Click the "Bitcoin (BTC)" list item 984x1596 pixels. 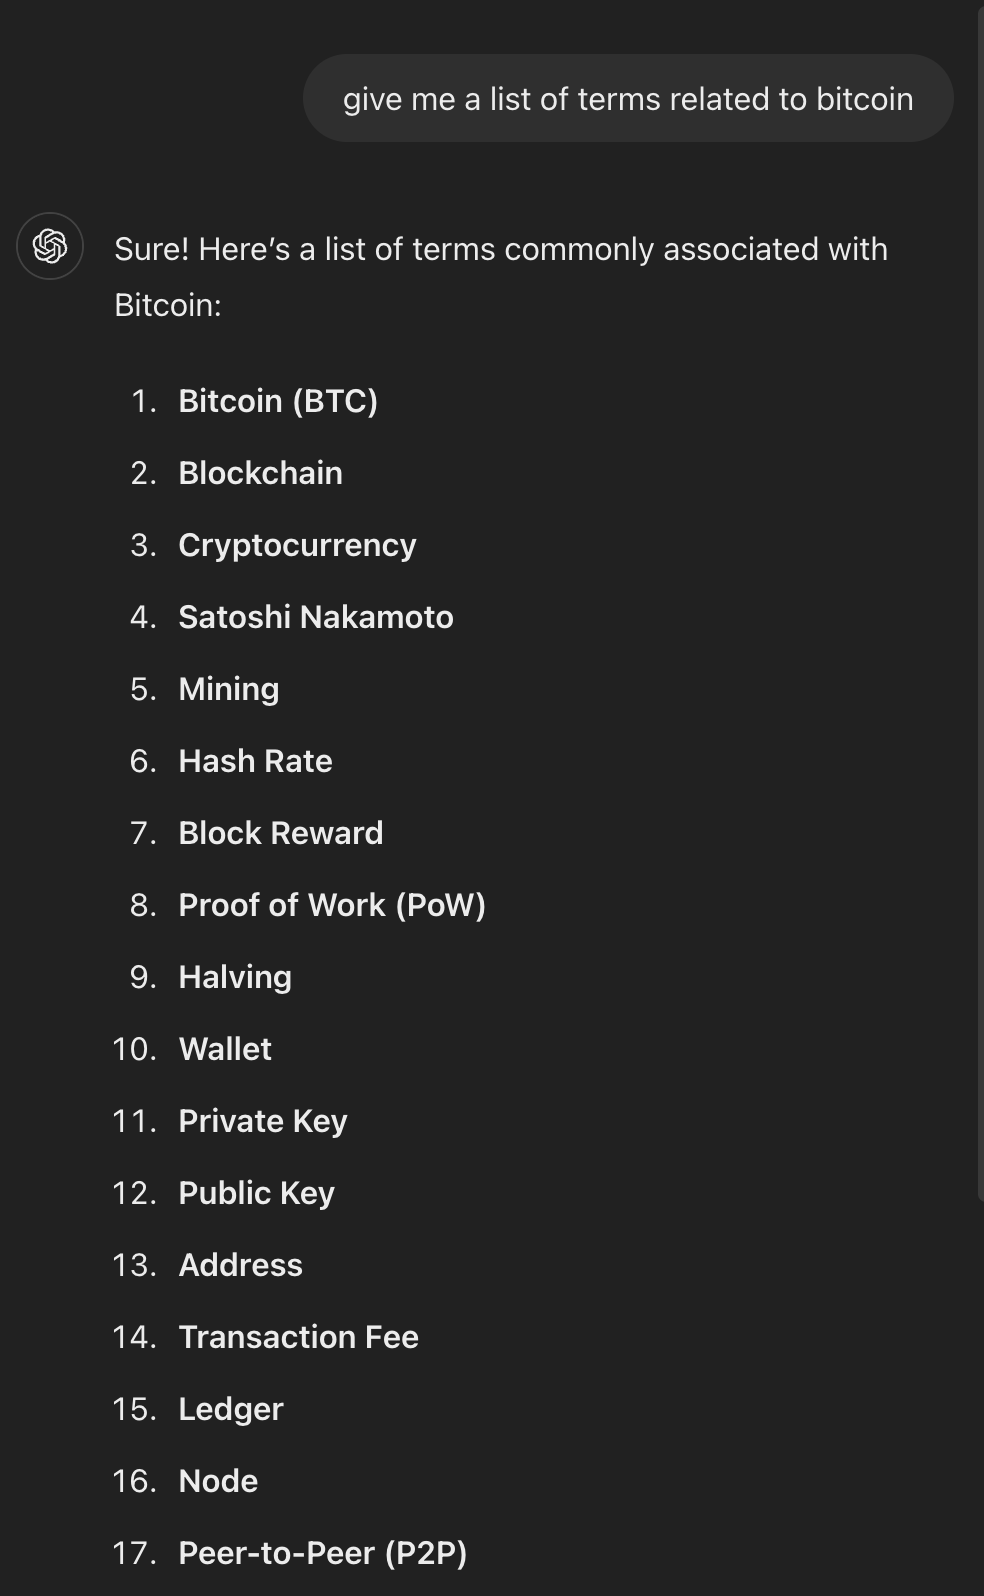click(x=278, y=401)
